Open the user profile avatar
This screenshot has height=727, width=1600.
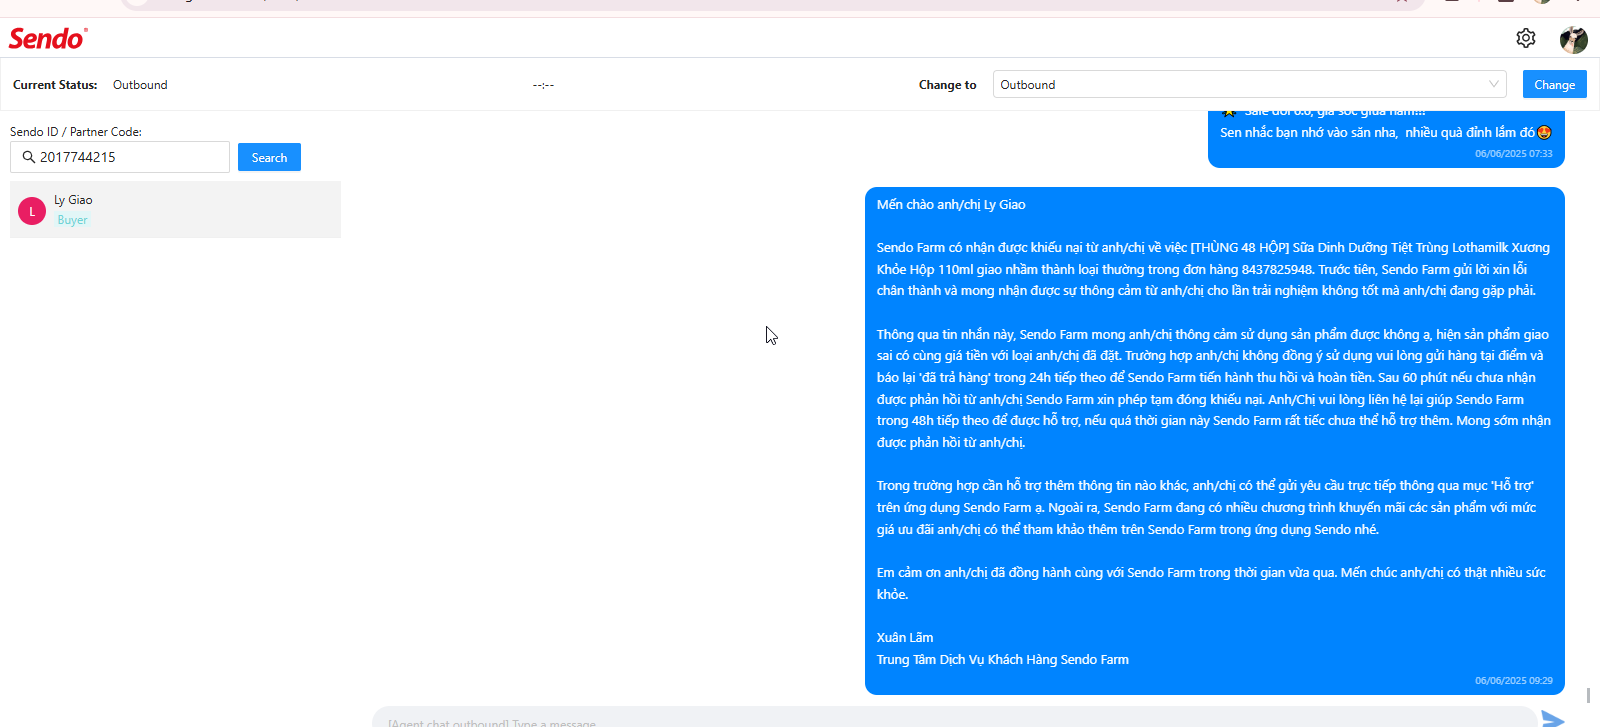point(1574,40)
